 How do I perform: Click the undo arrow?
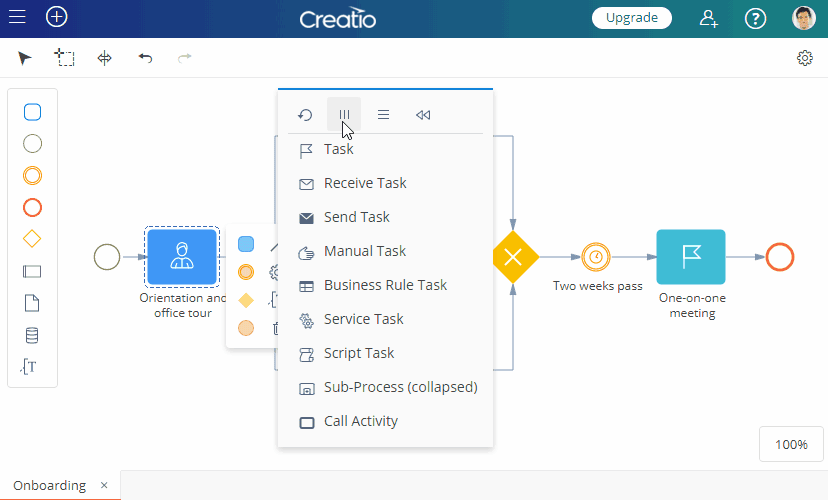click(x=145, y=58)
